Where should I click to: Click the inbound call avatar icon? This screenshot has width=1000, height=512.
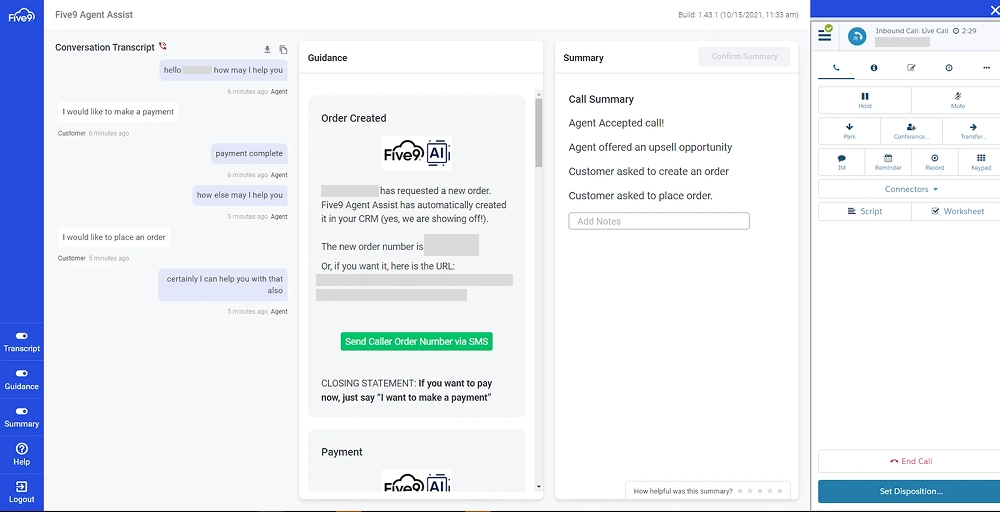pyautogui.click(x=857, y=37)
